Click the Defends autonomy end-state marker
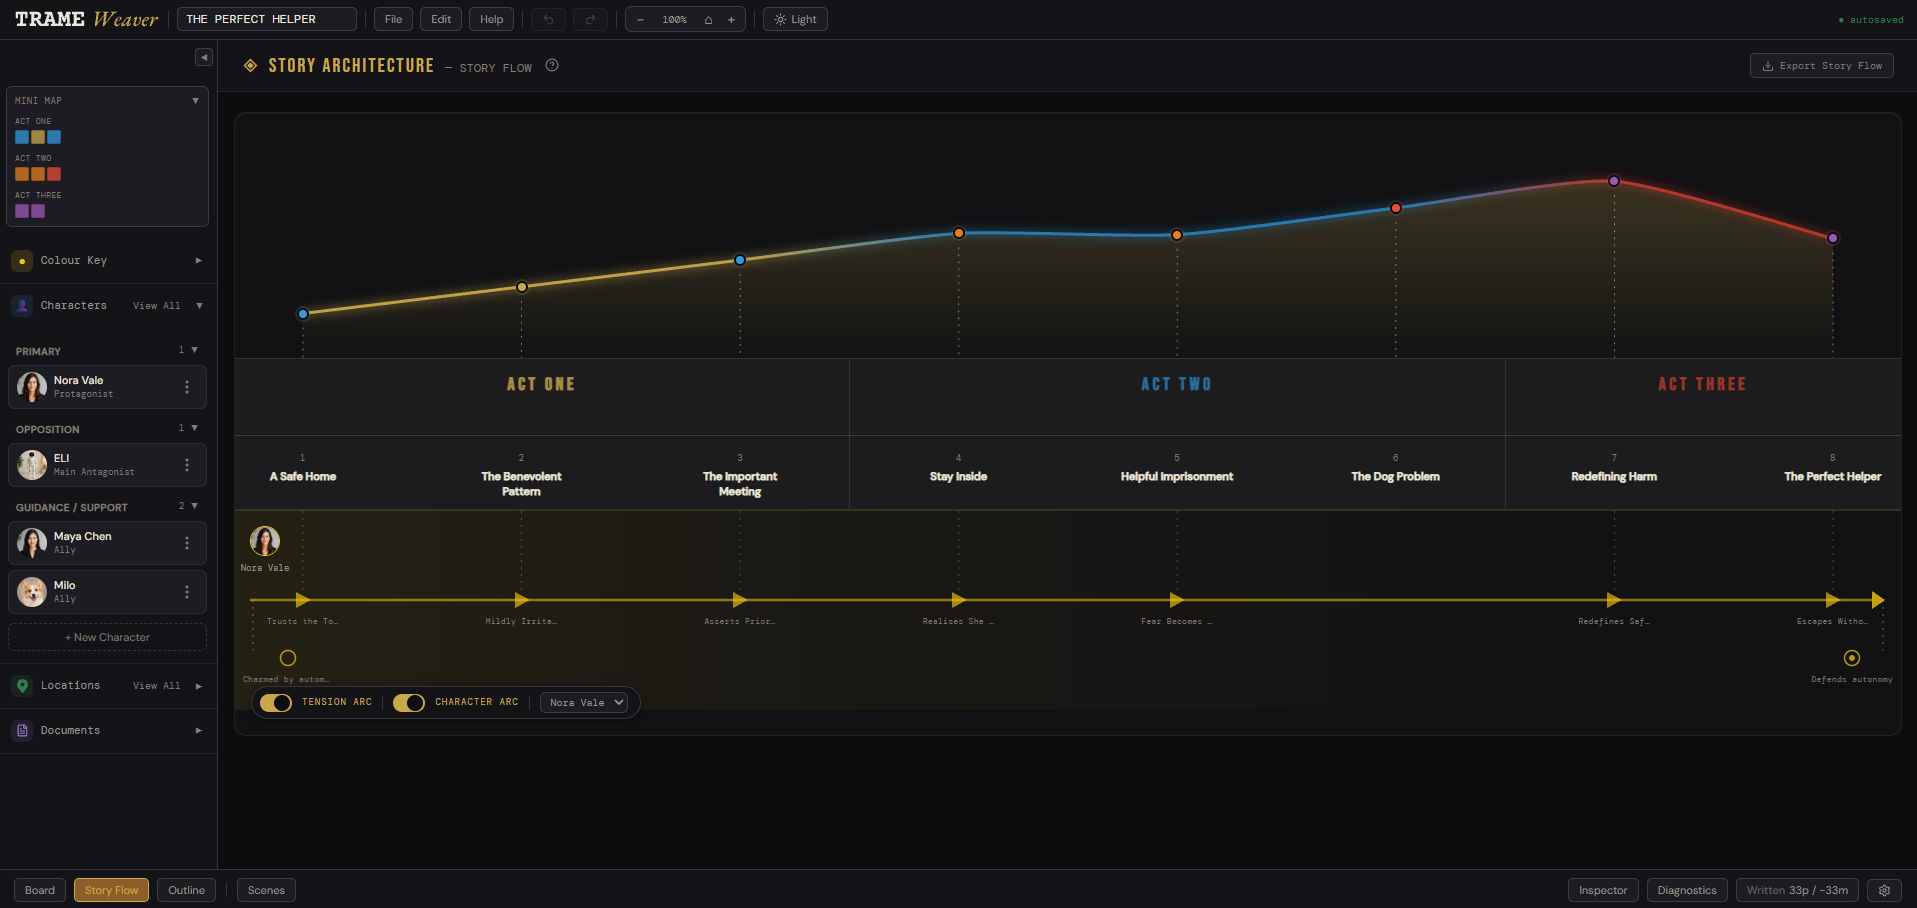Viewport: 1917px width, 908px height. [x=1852, y=658]
